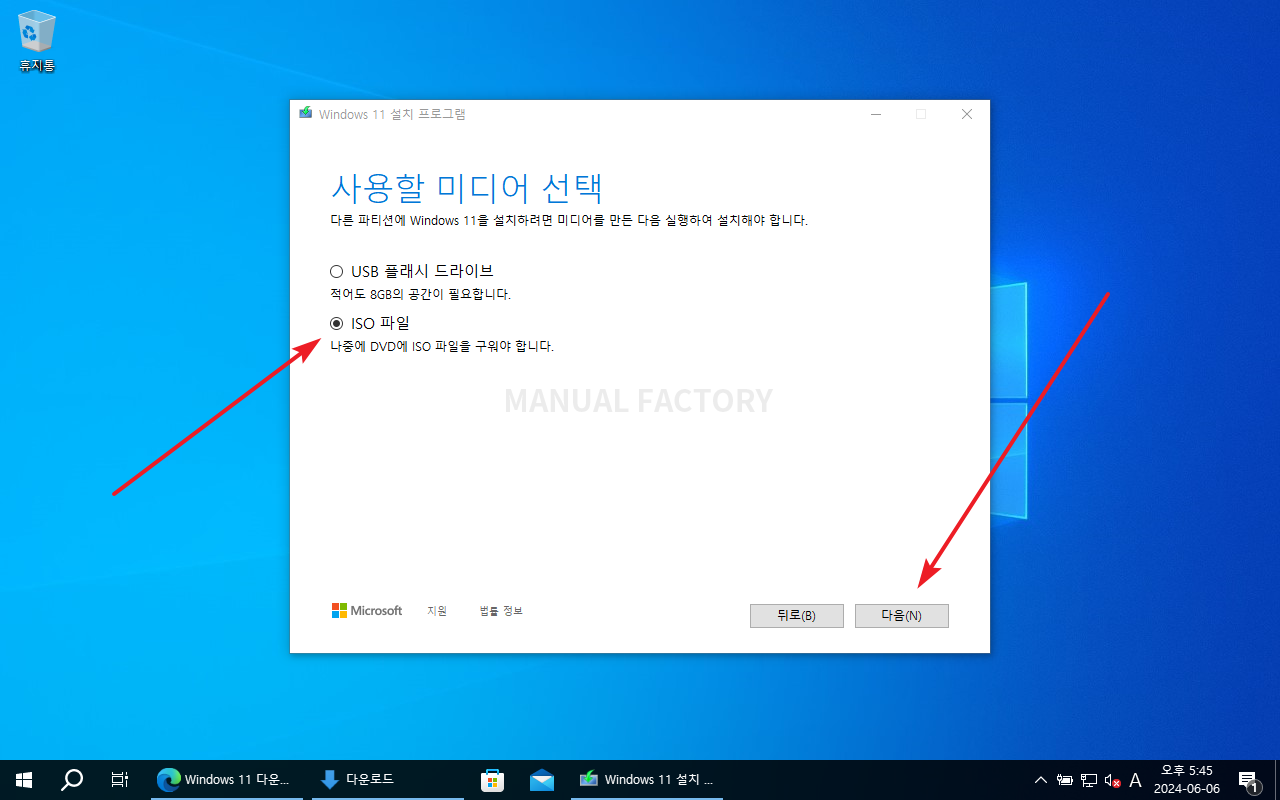Open Windows Search from the taskbar
Viewport: 1280px width, 800px height.
[x=71, y=779]
